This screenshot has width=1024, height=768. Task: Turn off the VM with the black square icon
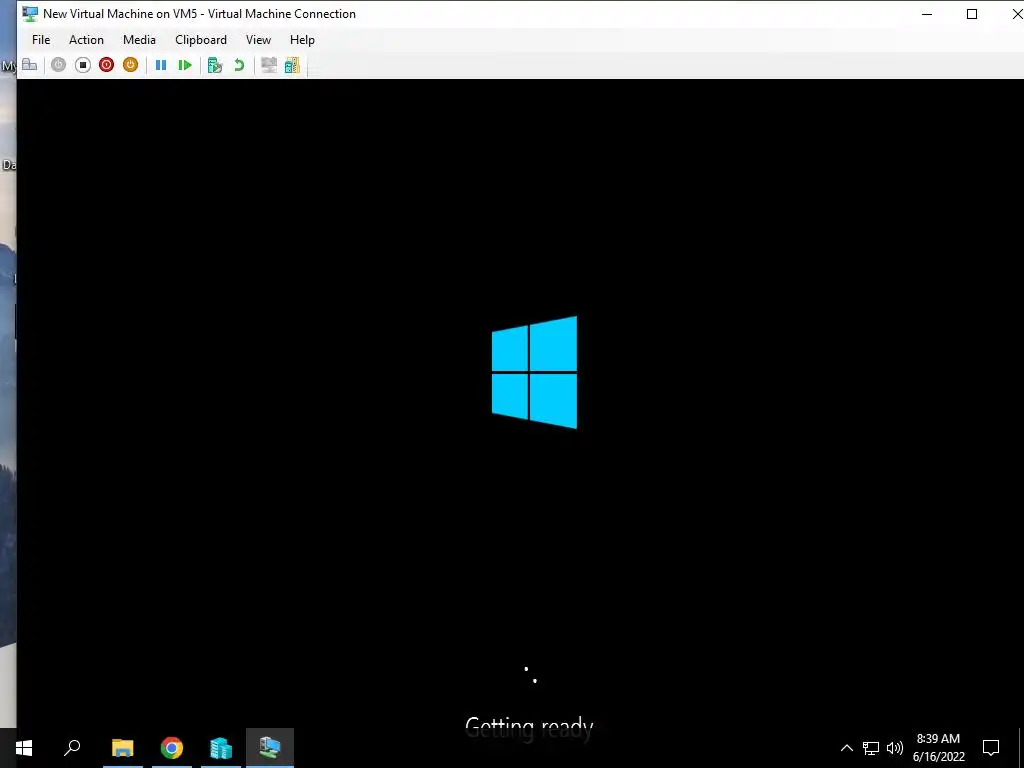pos(82,65)
